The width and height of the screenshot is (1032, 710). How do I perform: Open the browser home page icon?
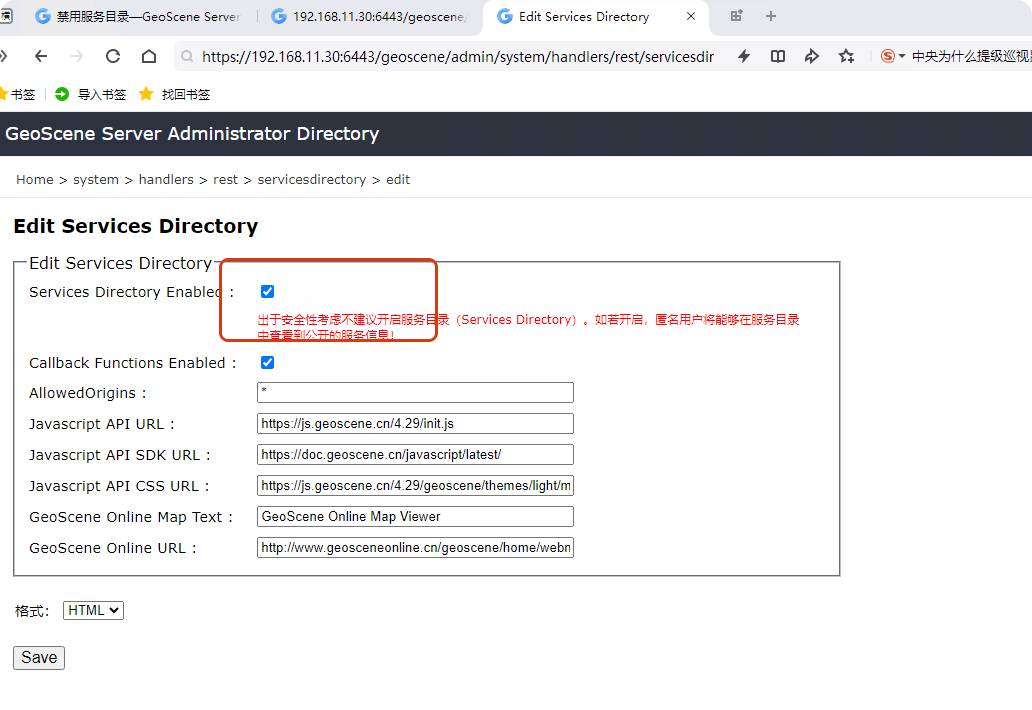(149, 57)
